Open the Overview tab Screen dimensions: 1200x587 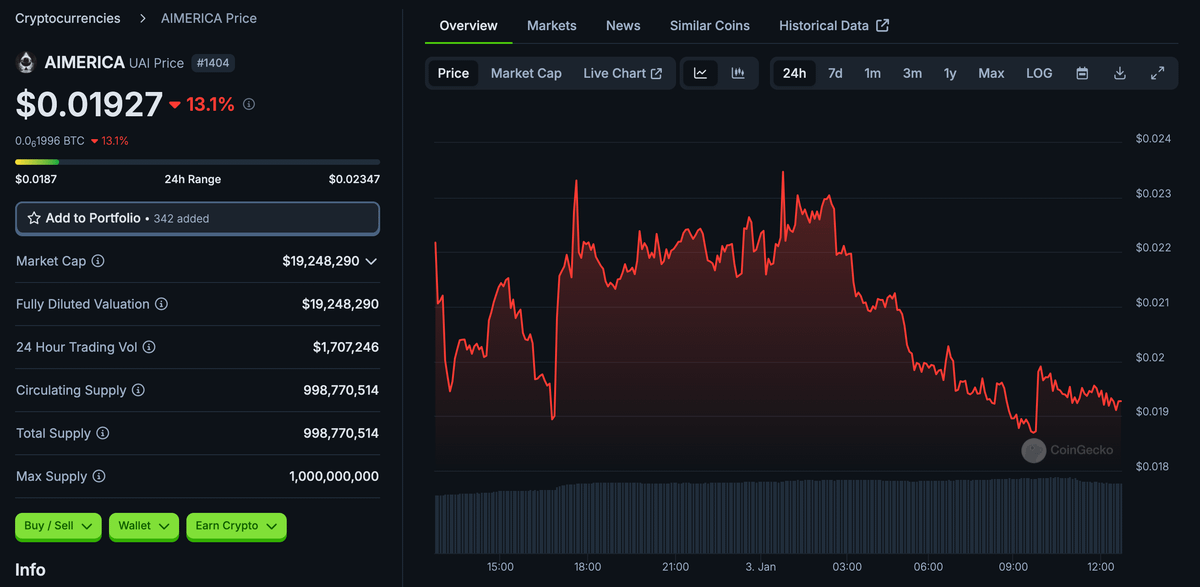[468, 25]
